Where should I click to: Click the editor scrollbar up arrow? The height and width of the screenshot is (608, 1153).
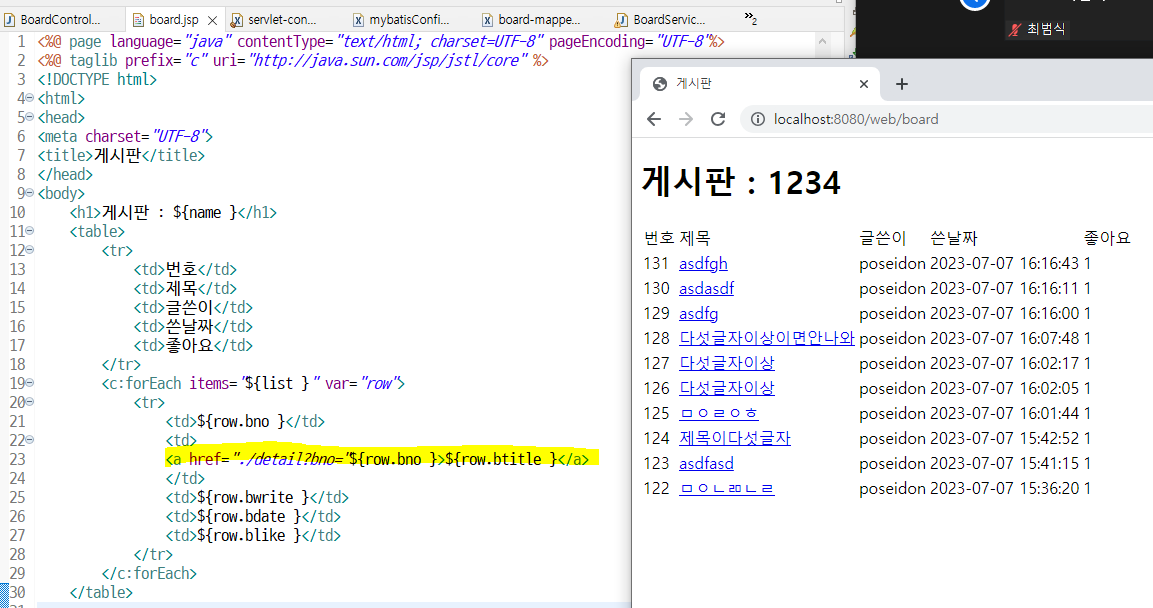pyautogui.click(x=822, y=41)
